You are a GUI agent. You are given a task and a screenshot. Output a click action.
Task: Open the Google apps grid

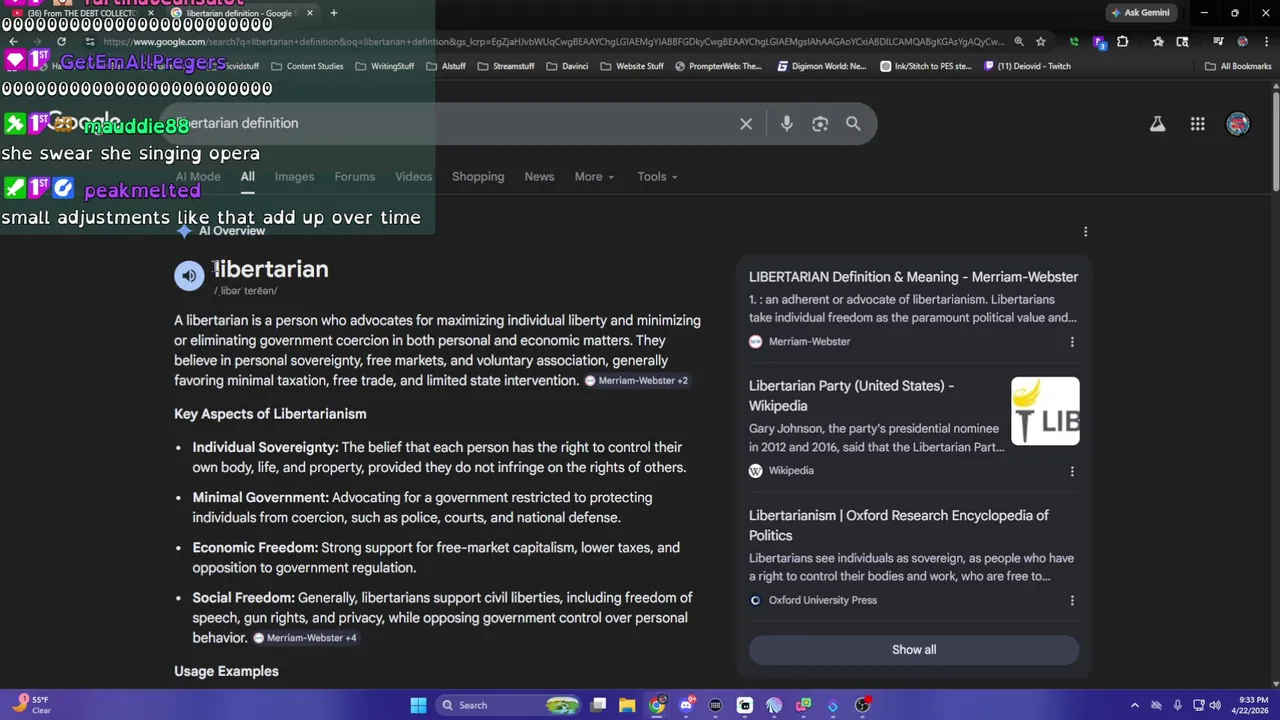(x=1197, y=124)
